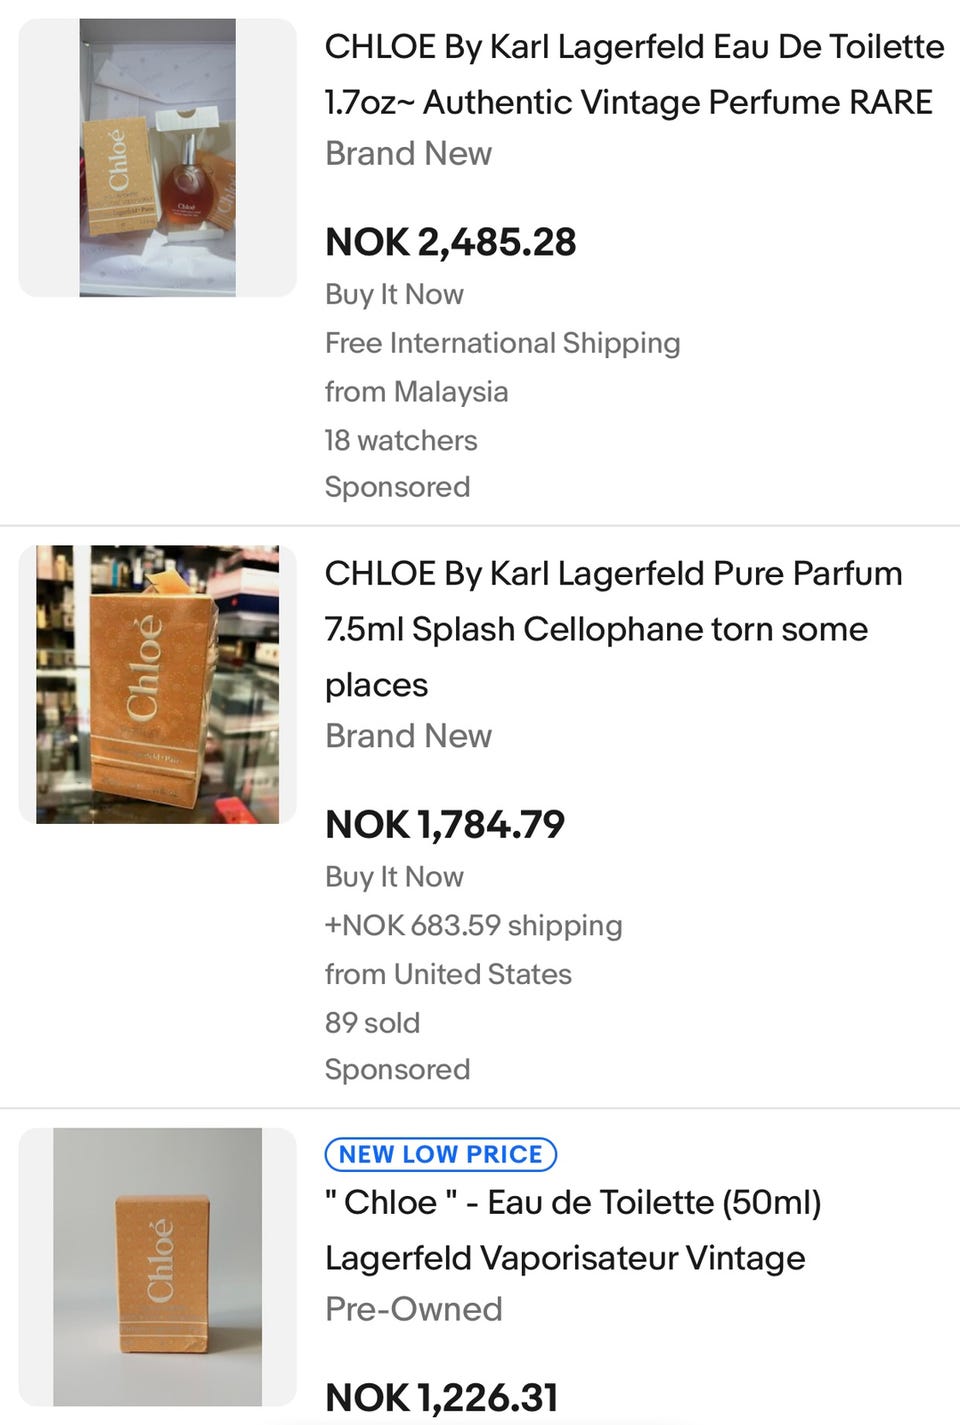The width and height of the screenshot is (960, 1425).
Task: Tap the +NOK 683.59 shipping text
Action: tap(473, 925)
